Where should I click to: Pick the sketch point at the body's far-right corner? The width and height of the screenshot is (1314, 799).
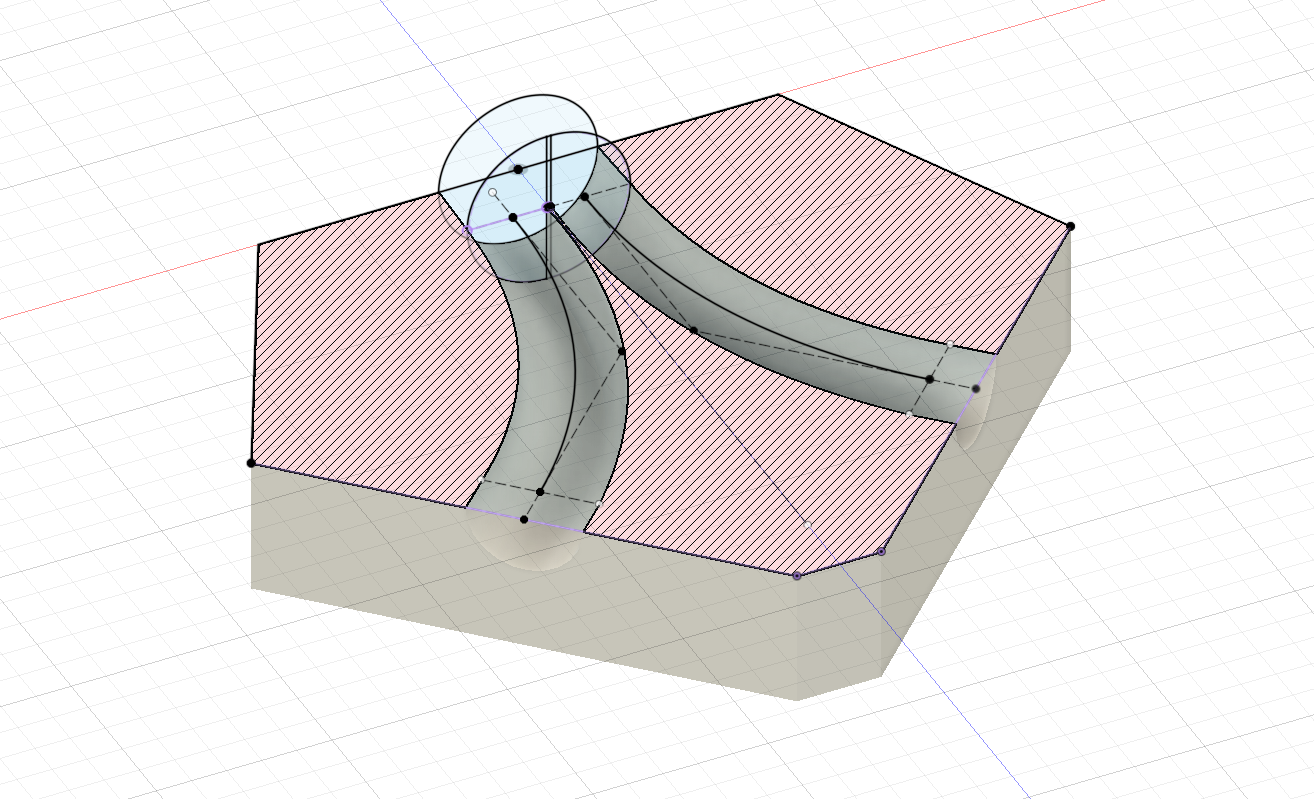coord(1070,226)
